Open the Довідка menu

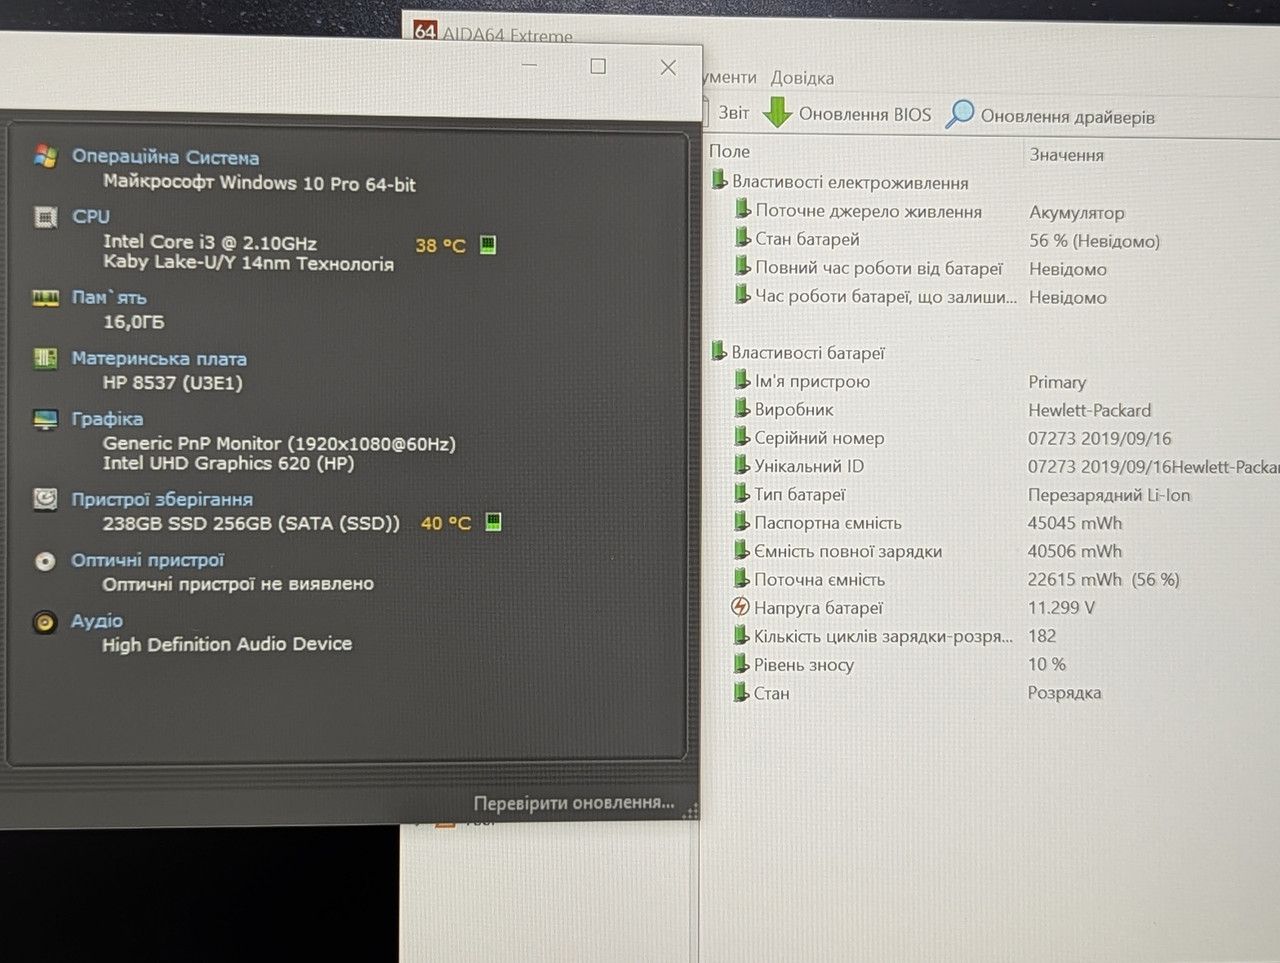[x=802, y=78]
